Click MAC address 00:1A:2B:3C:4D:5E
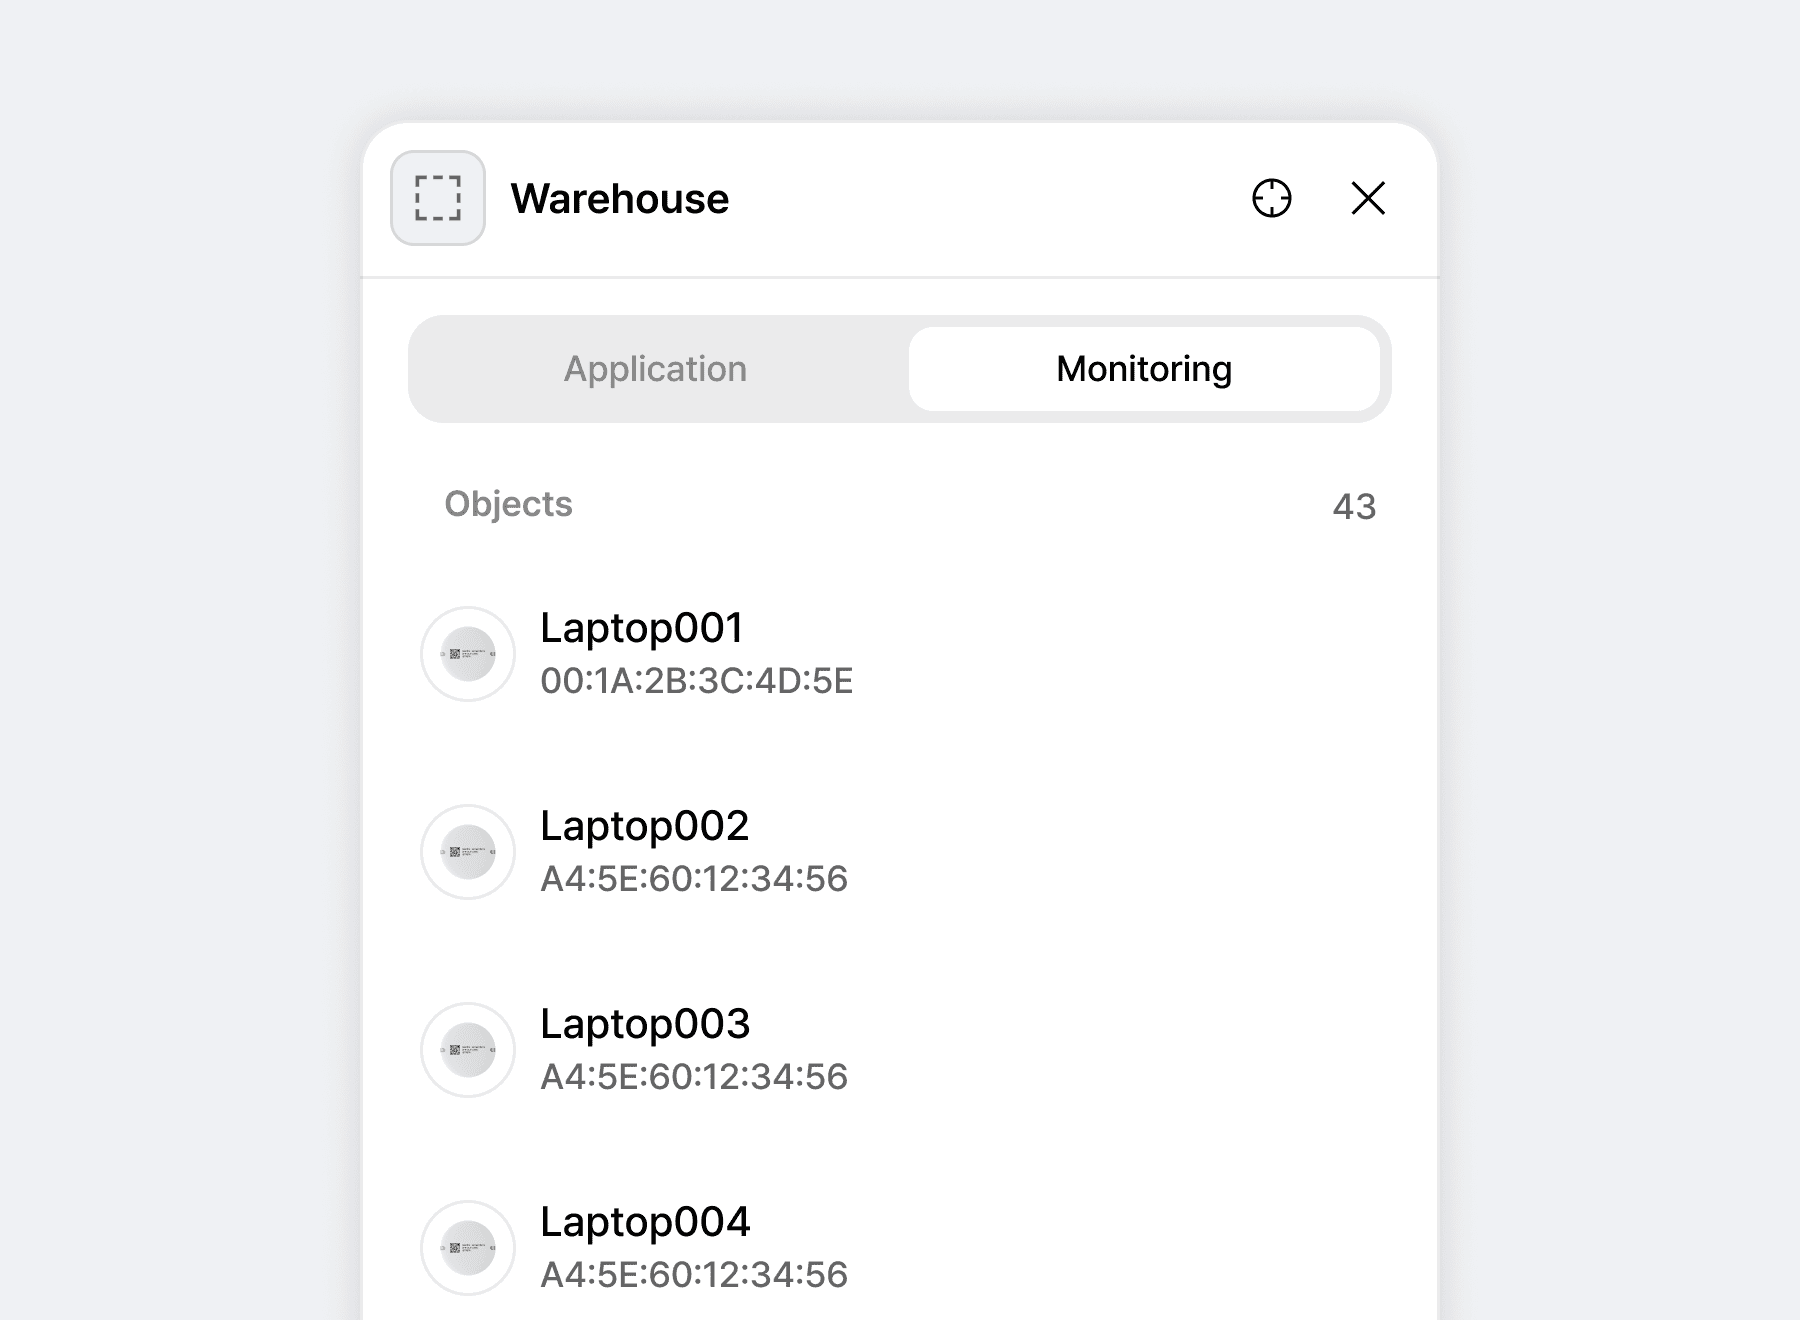The width and height of the screenshot is (1800, 1320). pyautogui.click(x=696, y=681)
